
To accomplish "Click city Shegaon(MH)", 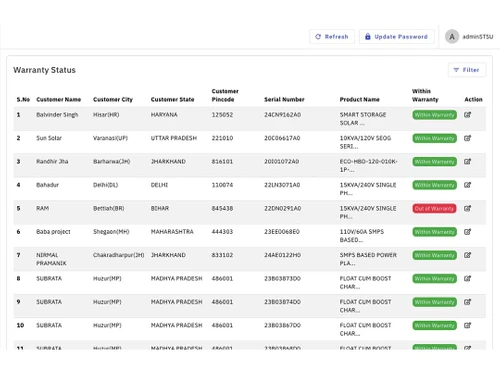I will click(111, 232).
